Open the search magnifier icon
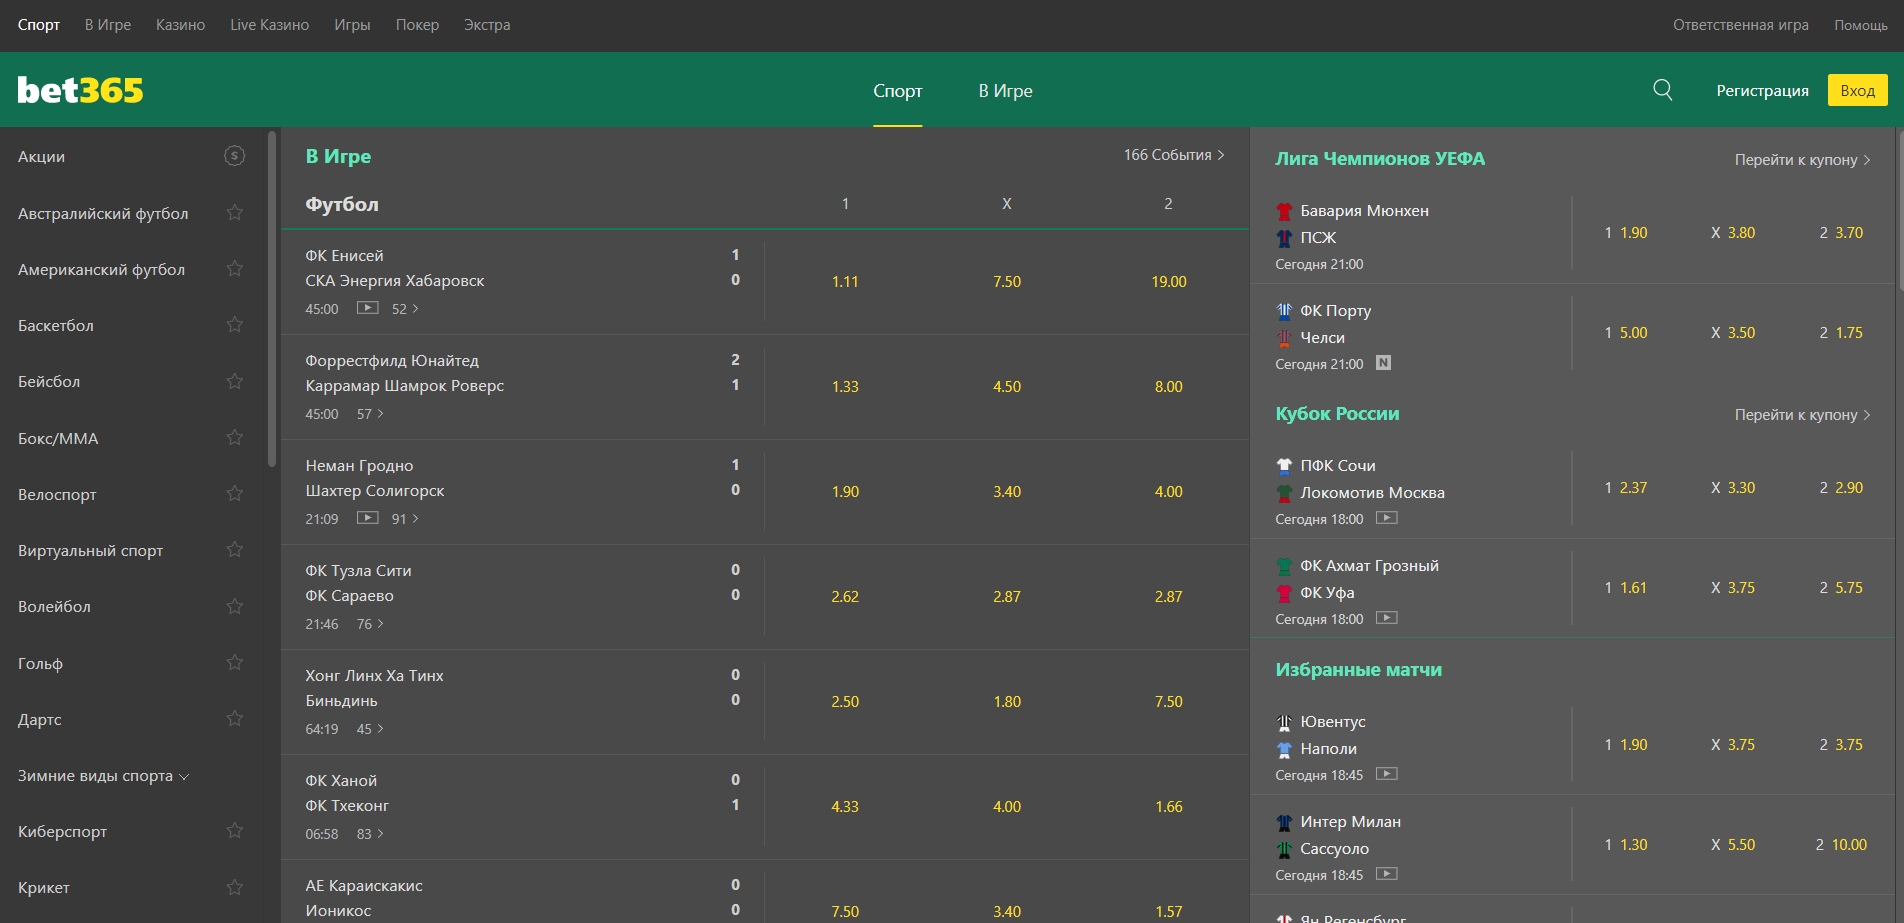1904x923 pixels. (1663, 90)
